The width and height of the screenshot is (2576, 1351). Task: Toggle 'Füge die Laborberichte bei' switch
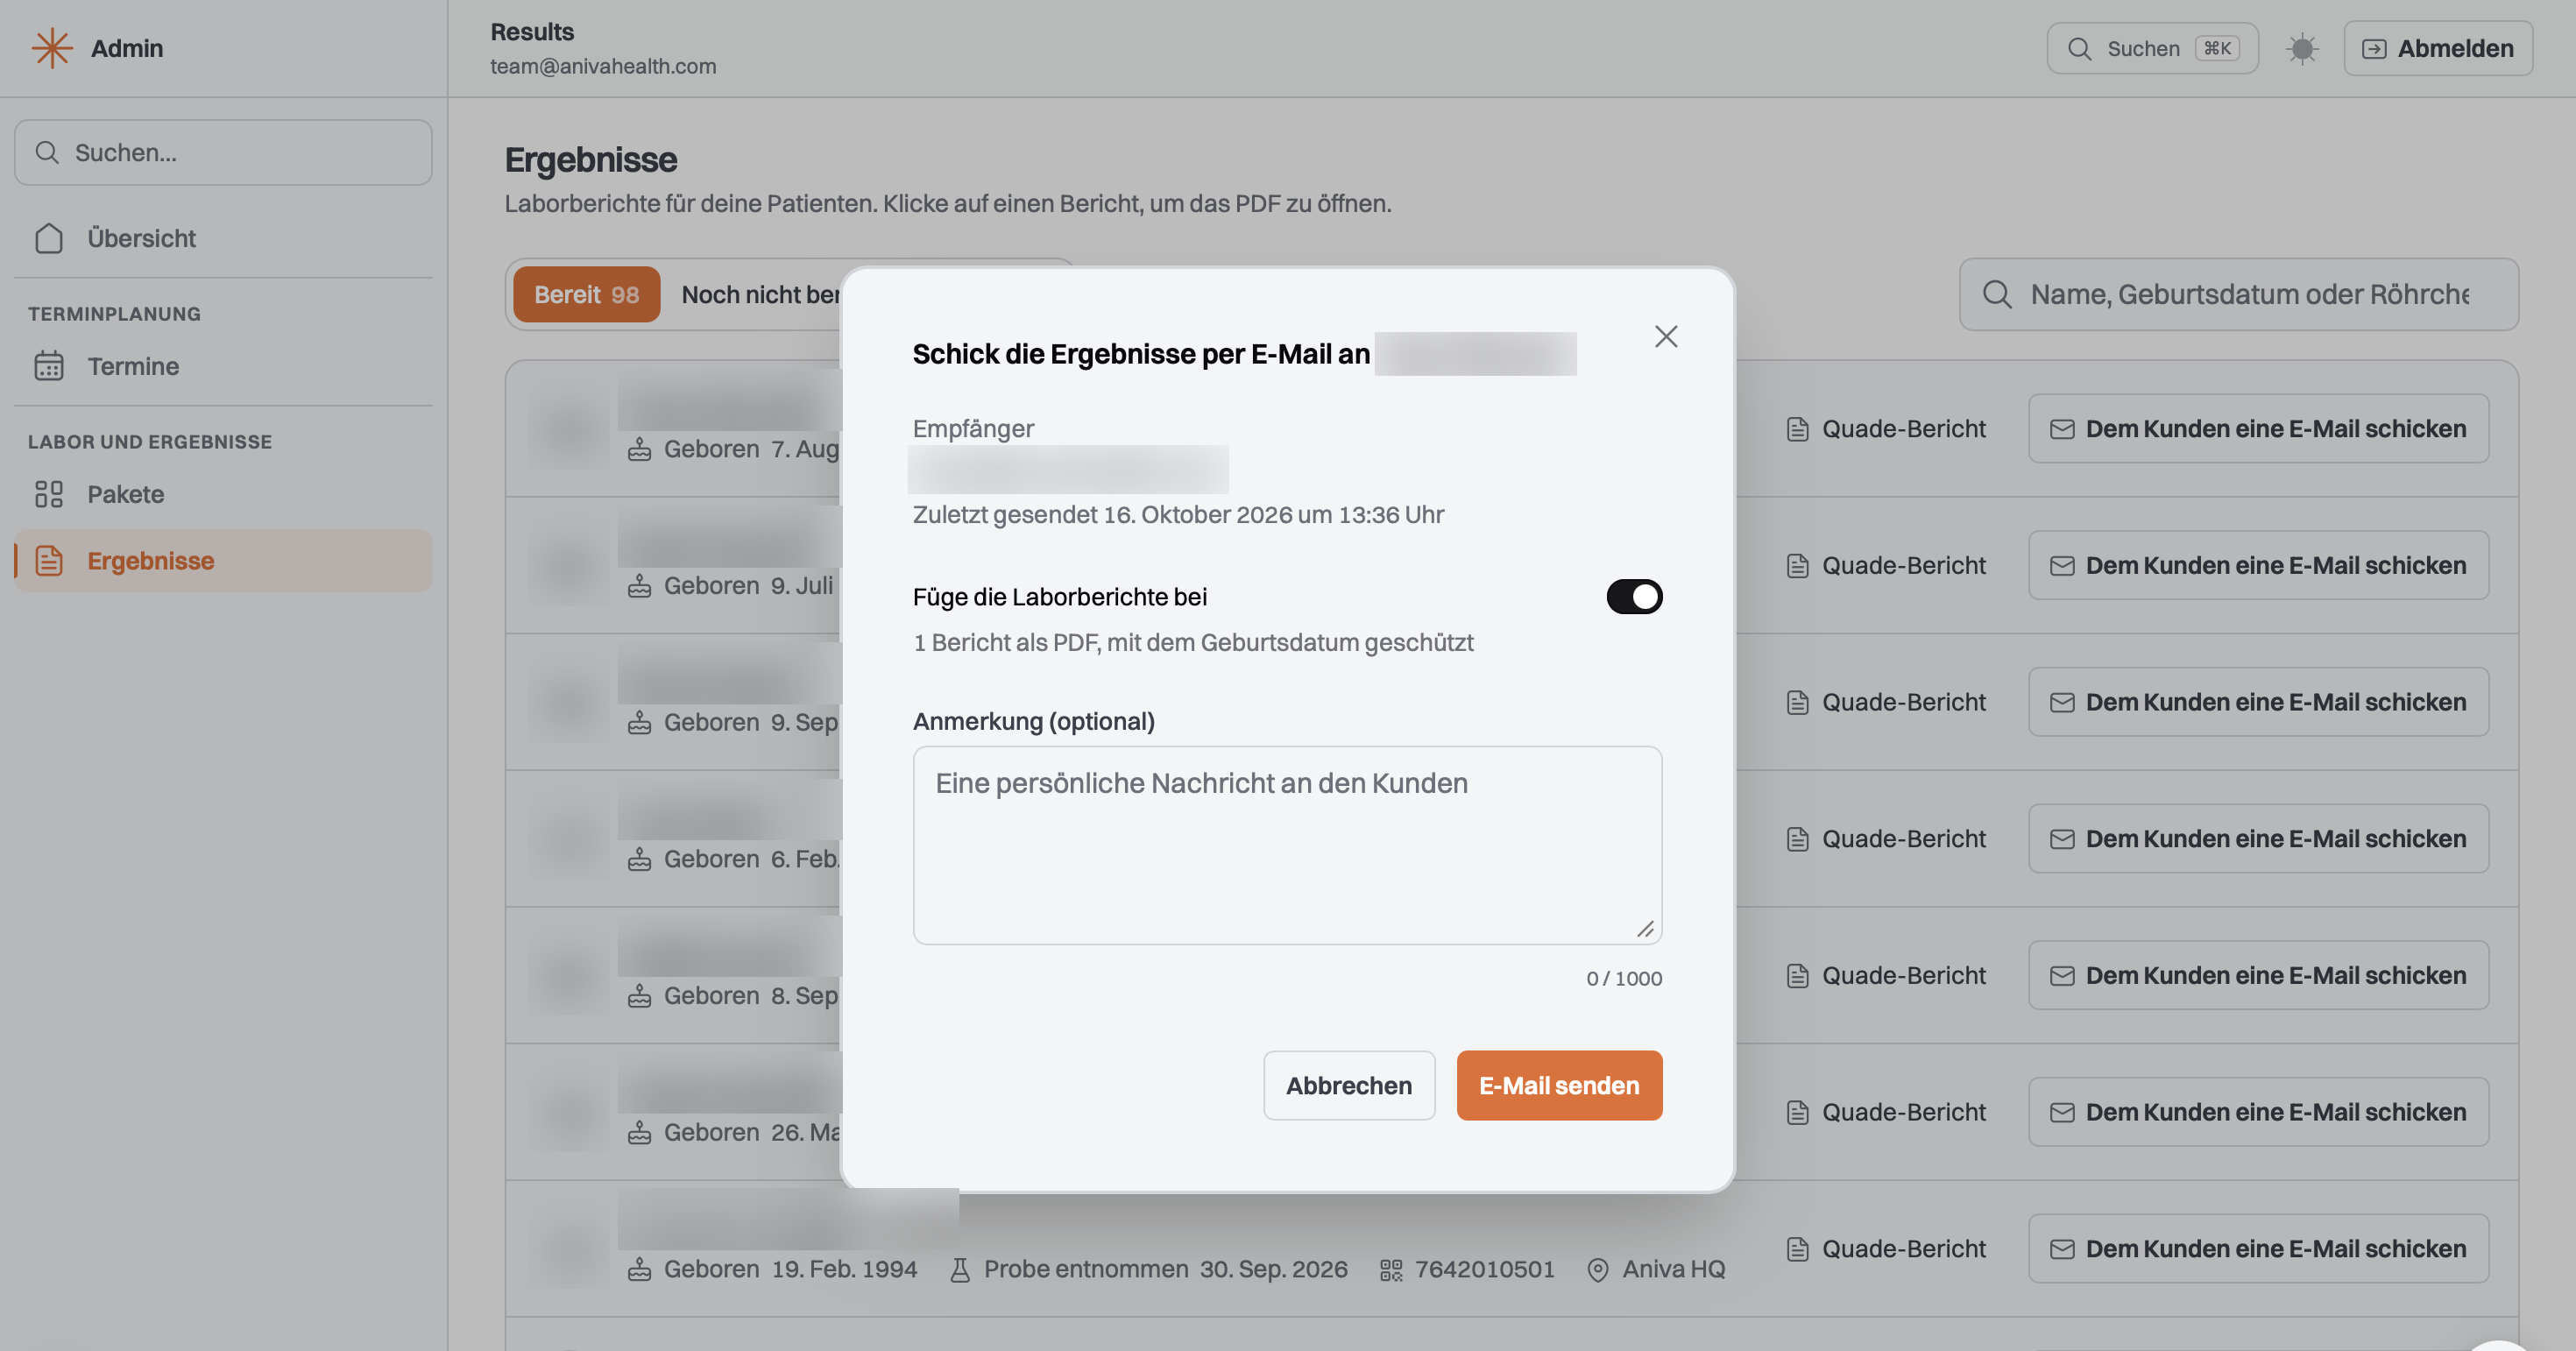[x=1634, y=596]
